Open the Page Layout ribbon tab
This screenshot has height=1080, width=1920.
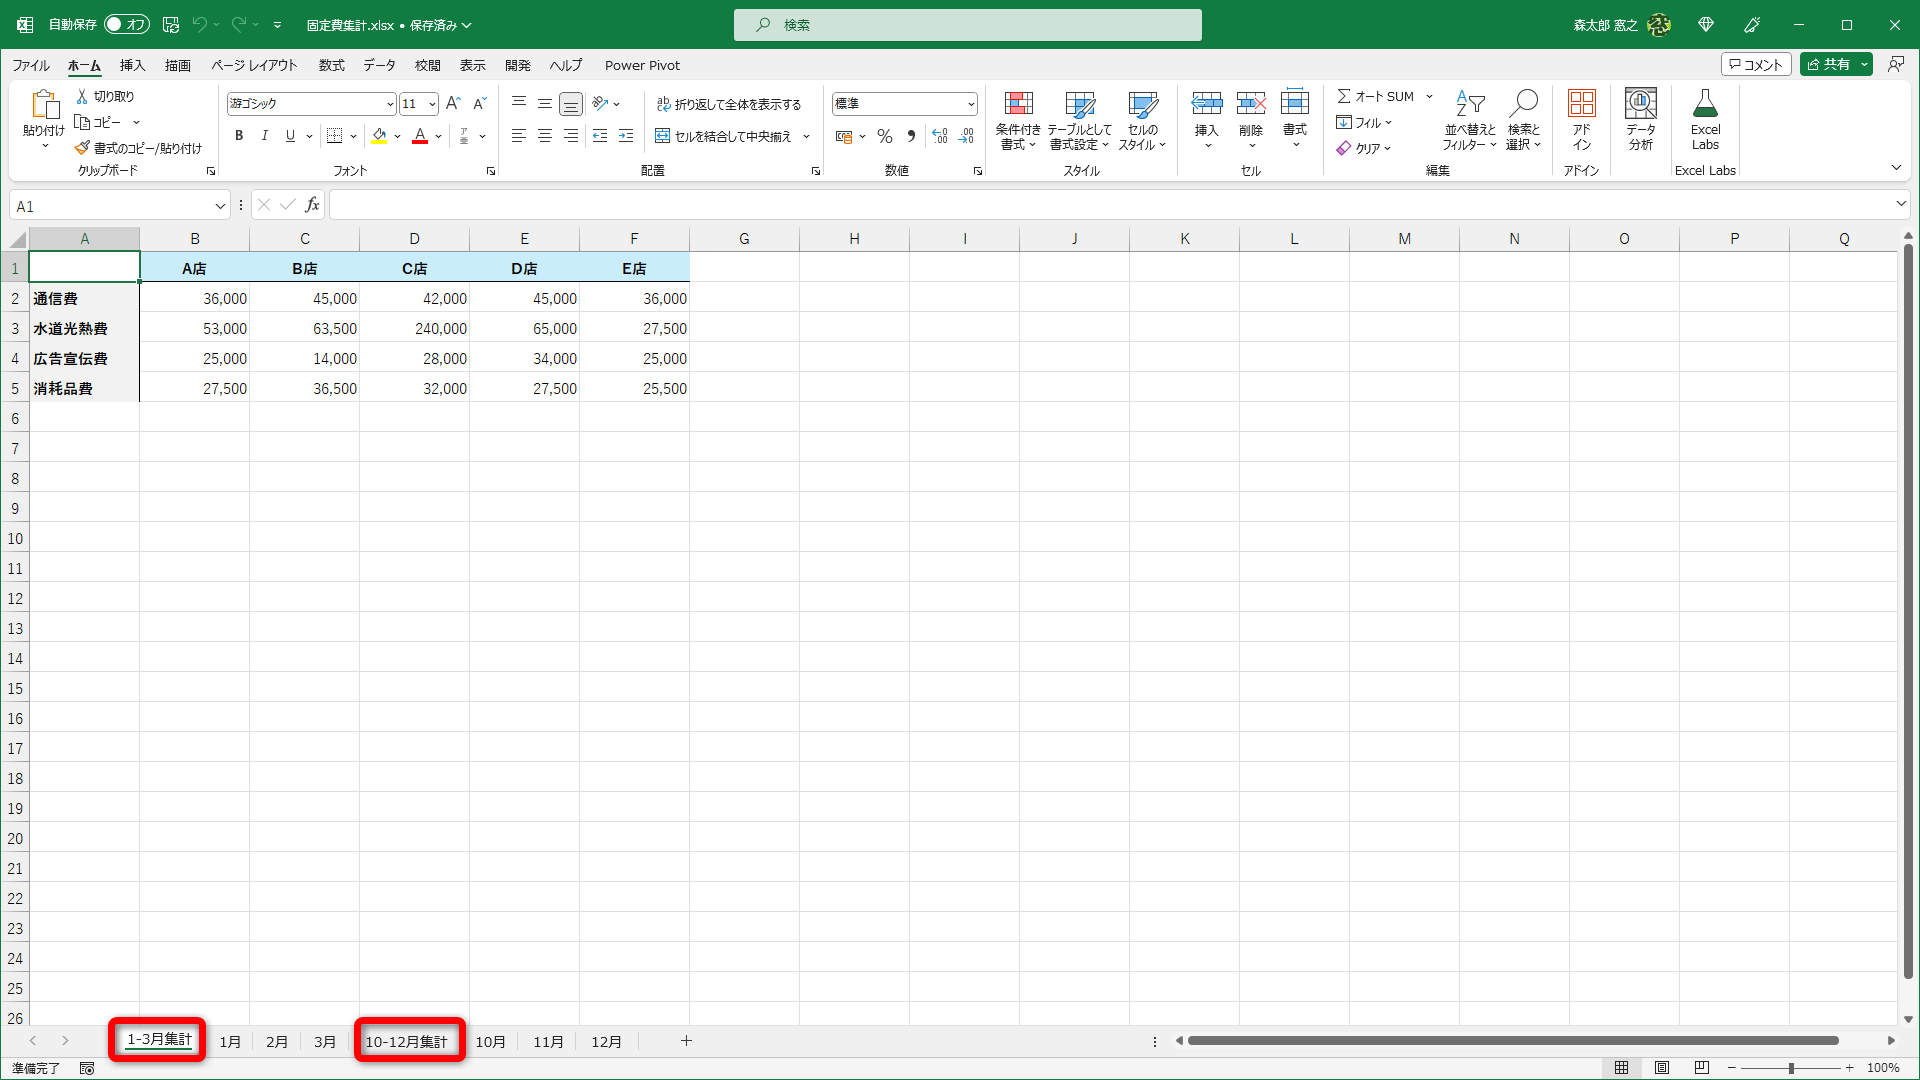click(x=254, y=65)
